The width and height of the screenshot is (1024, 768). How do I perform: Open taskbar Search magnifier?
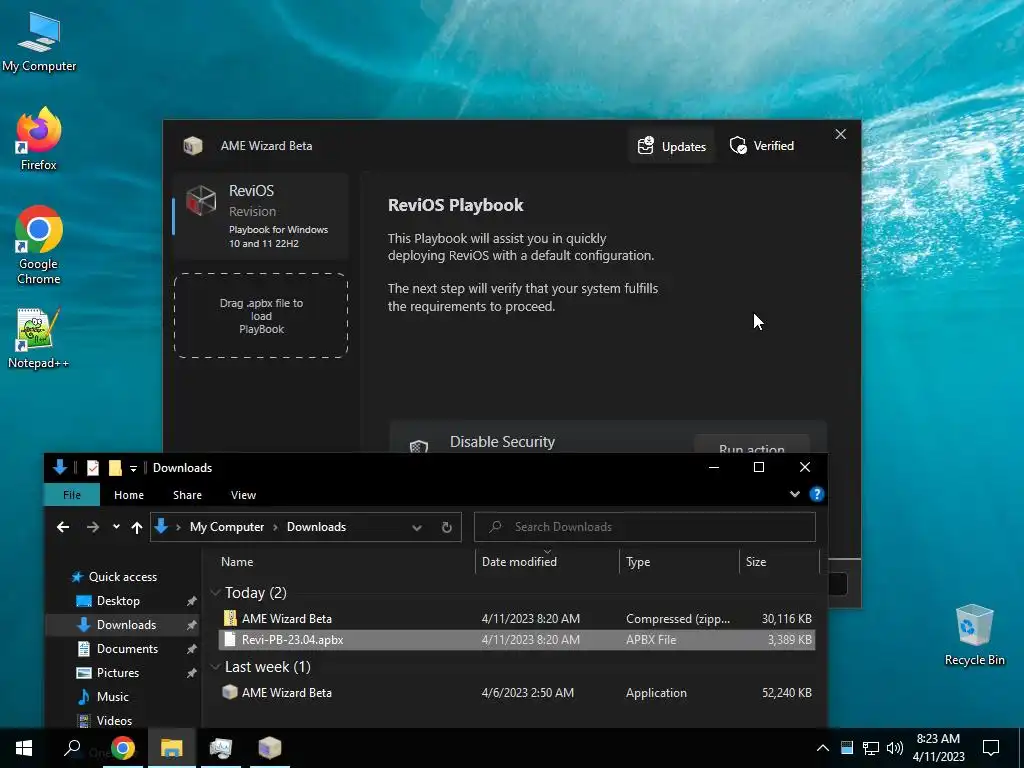click(72, 748)
